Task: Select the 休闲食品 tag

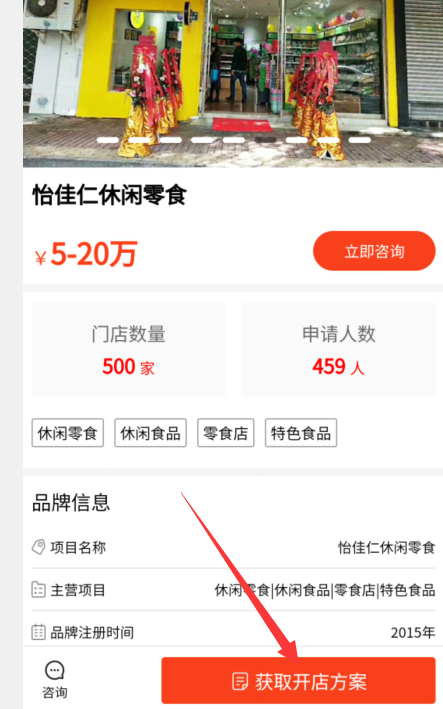Action: [151, 433]
